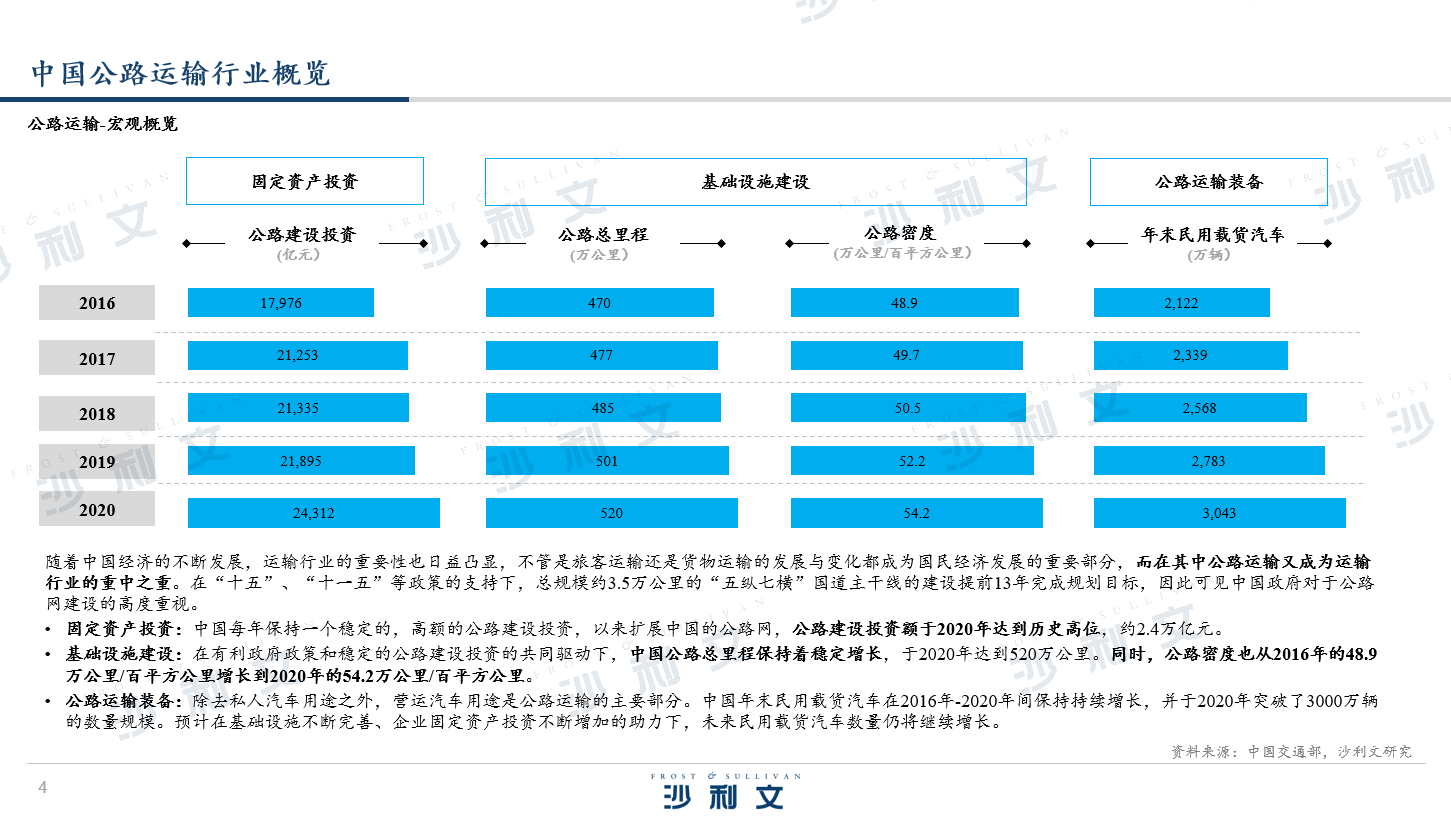Click the source note 资料来源：中国交通部，沙利文研究
The image size is (1451, 817).
click(x=1292, y=752)
